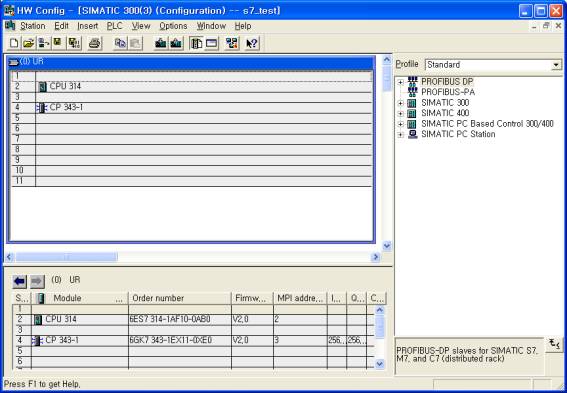Click the Download to Module icon
Image resolution: width=567 pixels, height=393 pixels.
coord(161,43)
